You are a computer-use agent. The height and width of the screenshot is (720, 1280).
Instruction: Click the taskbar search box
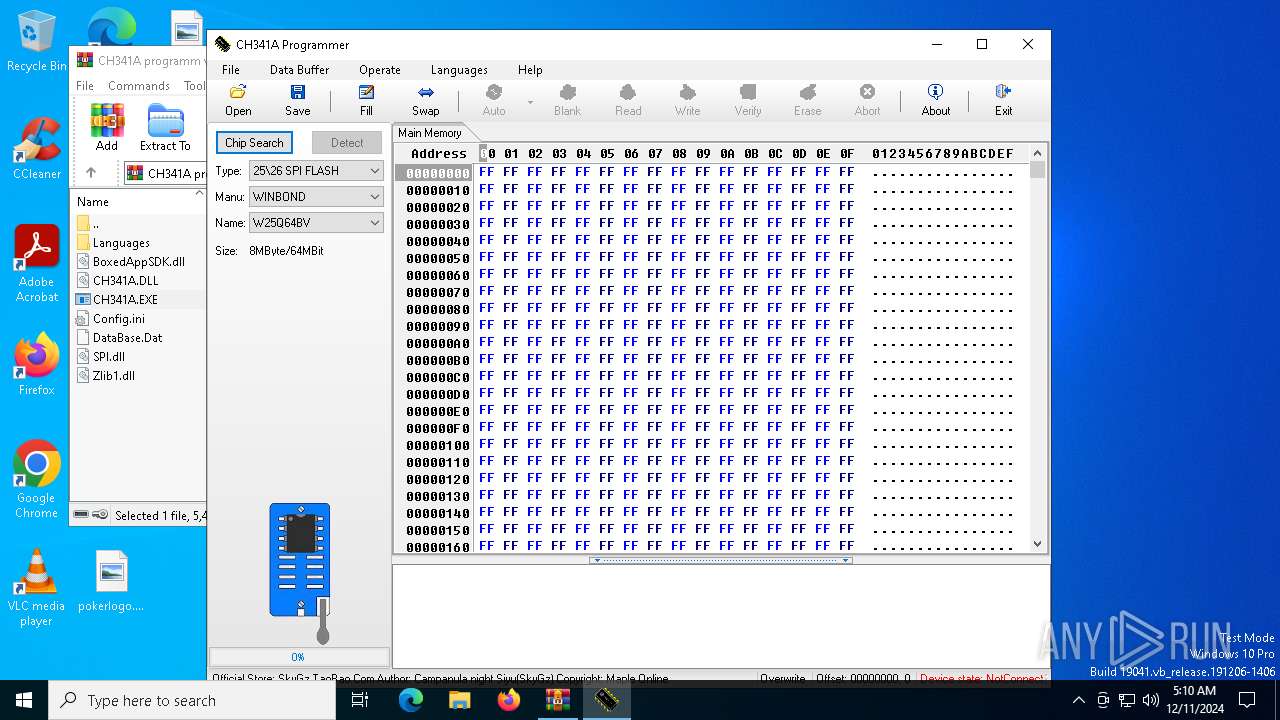click(192, 700)
